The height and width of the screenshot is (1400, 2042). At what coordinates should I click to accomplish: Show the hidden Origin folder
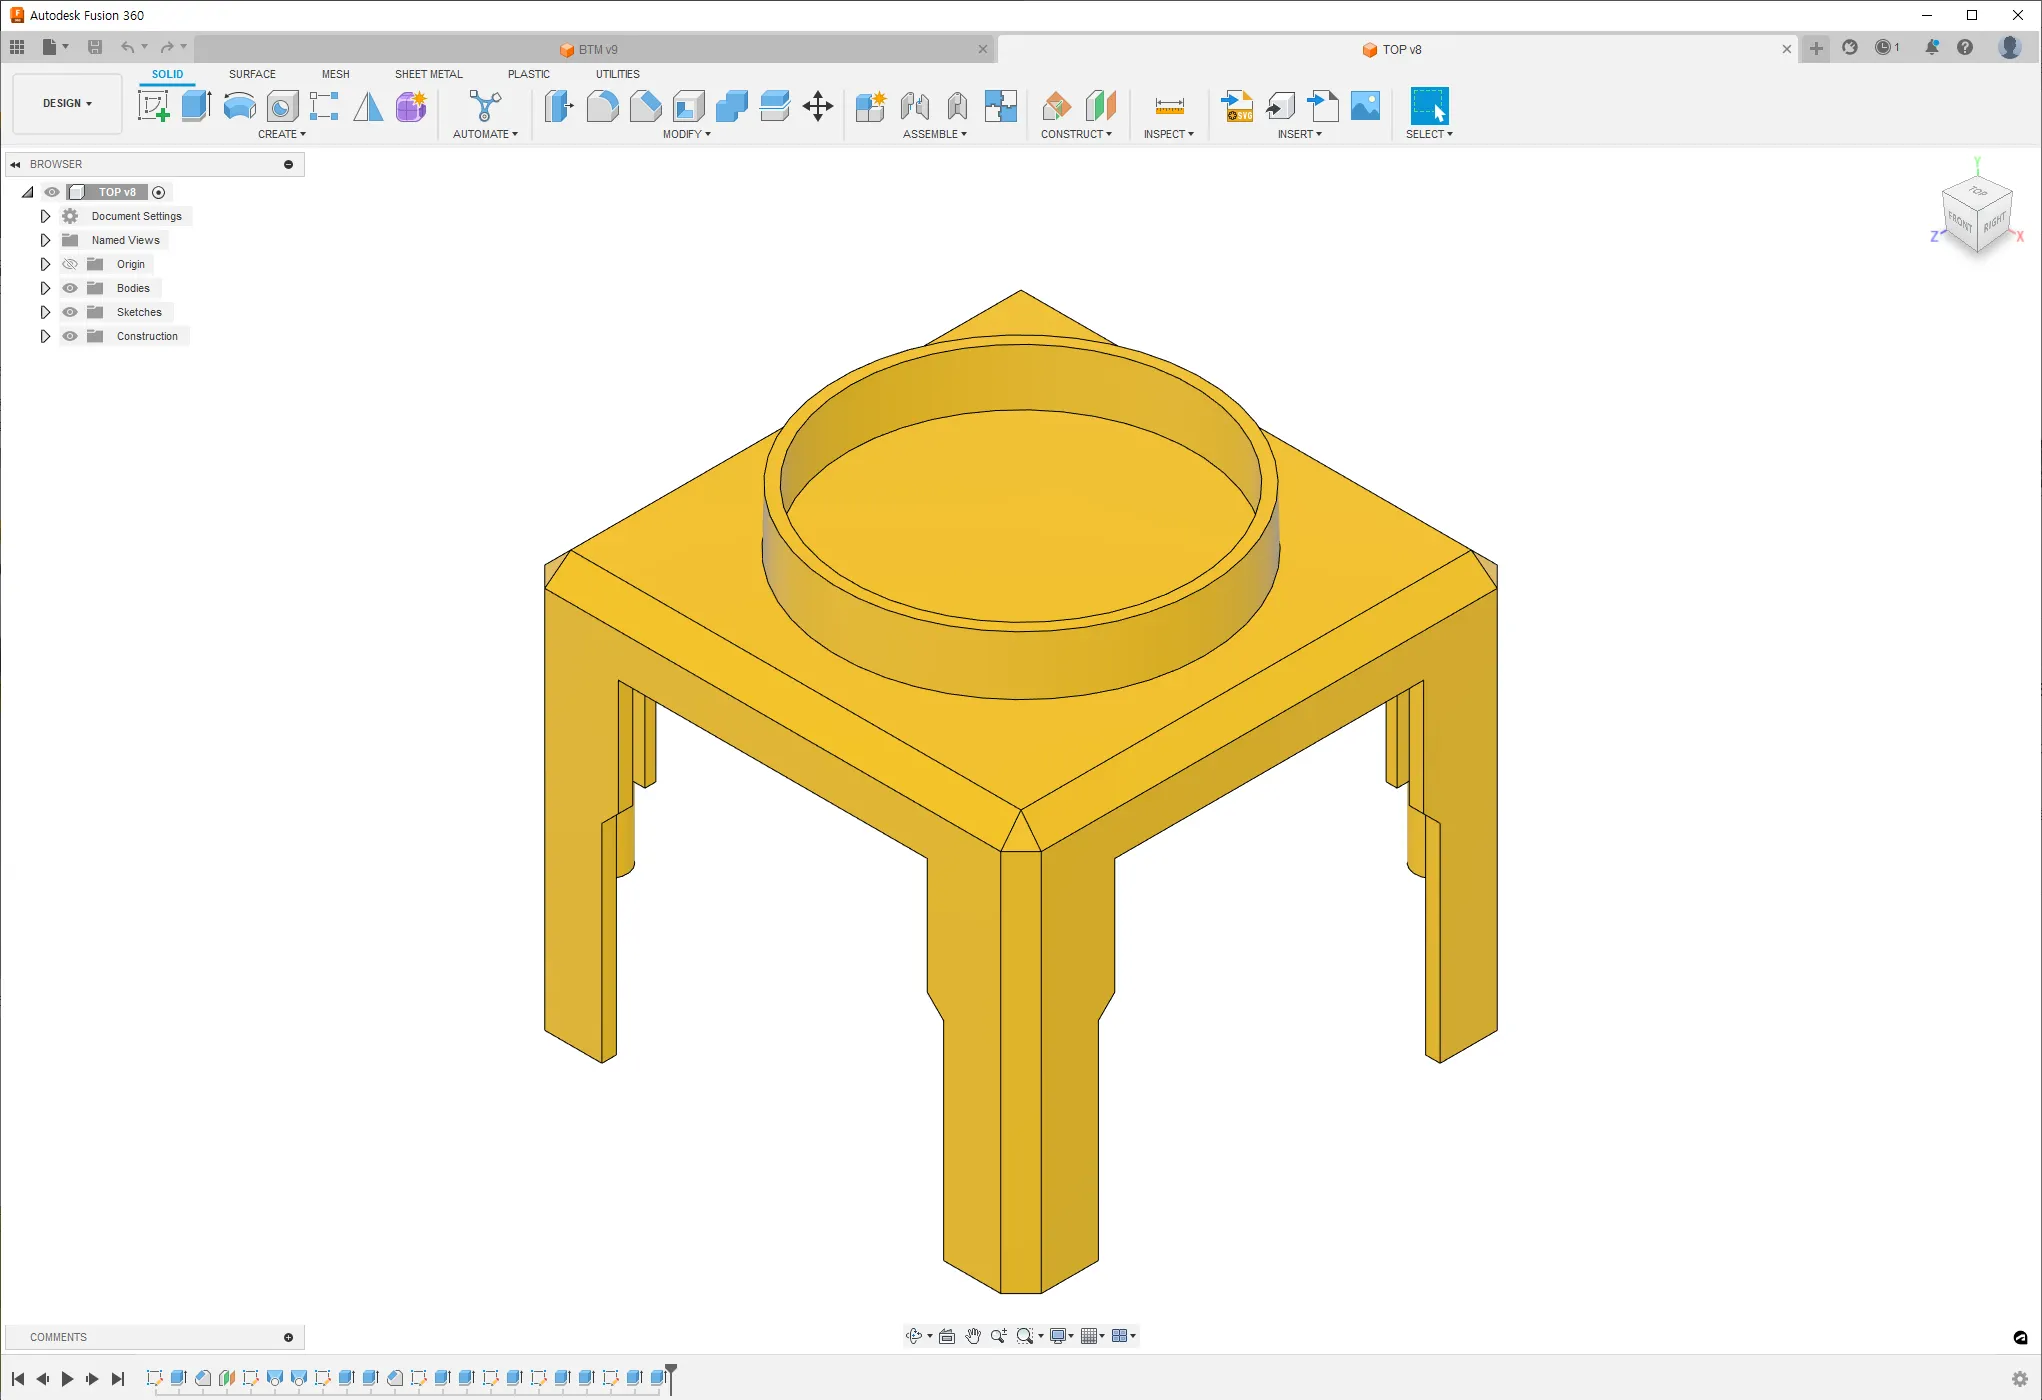click(x=70, y=264)
